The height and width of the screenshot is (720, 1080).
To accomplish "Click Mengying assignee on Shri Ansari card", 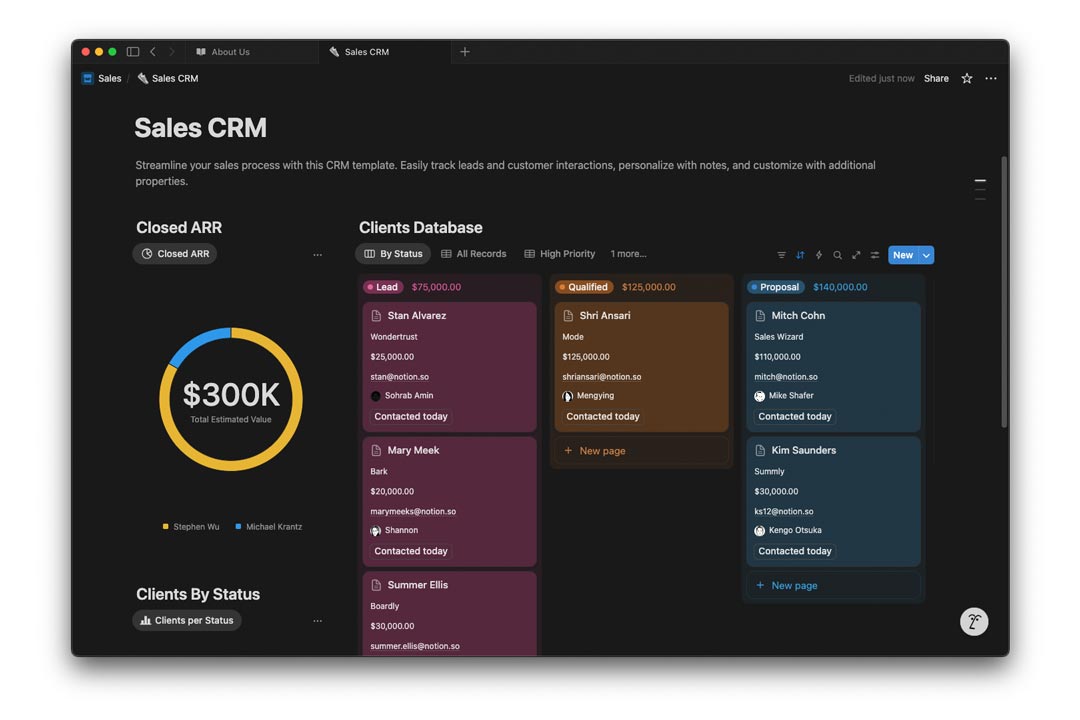I will [588, 395].
